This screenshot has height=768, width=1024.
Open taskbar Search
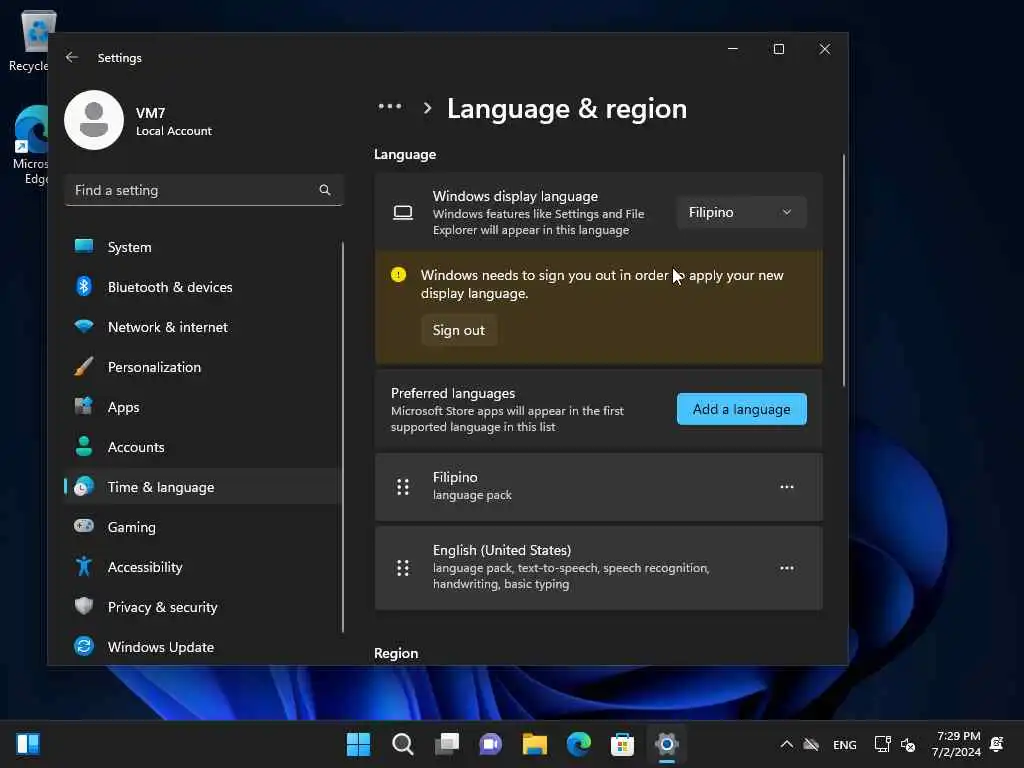403,744
